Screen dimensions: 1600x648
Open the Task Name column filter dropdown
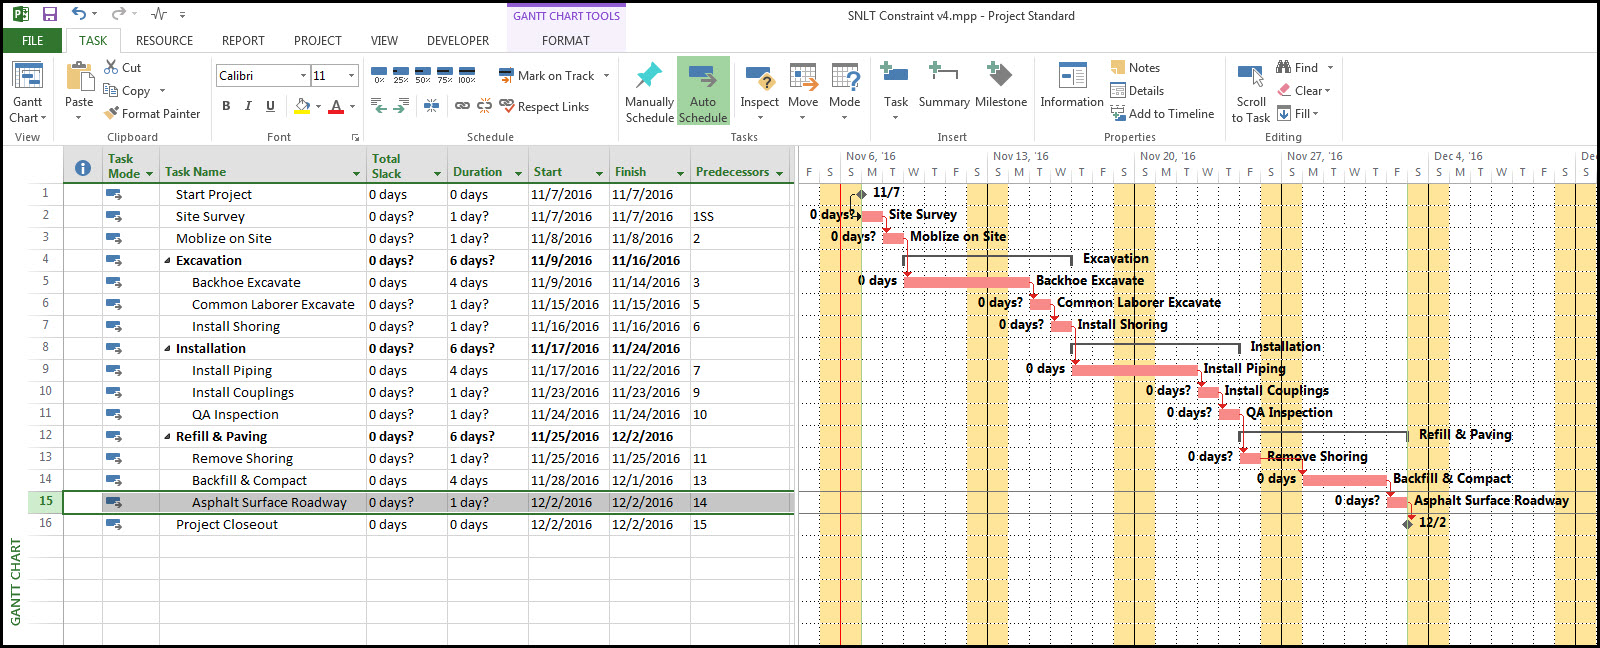coord(356,173)
